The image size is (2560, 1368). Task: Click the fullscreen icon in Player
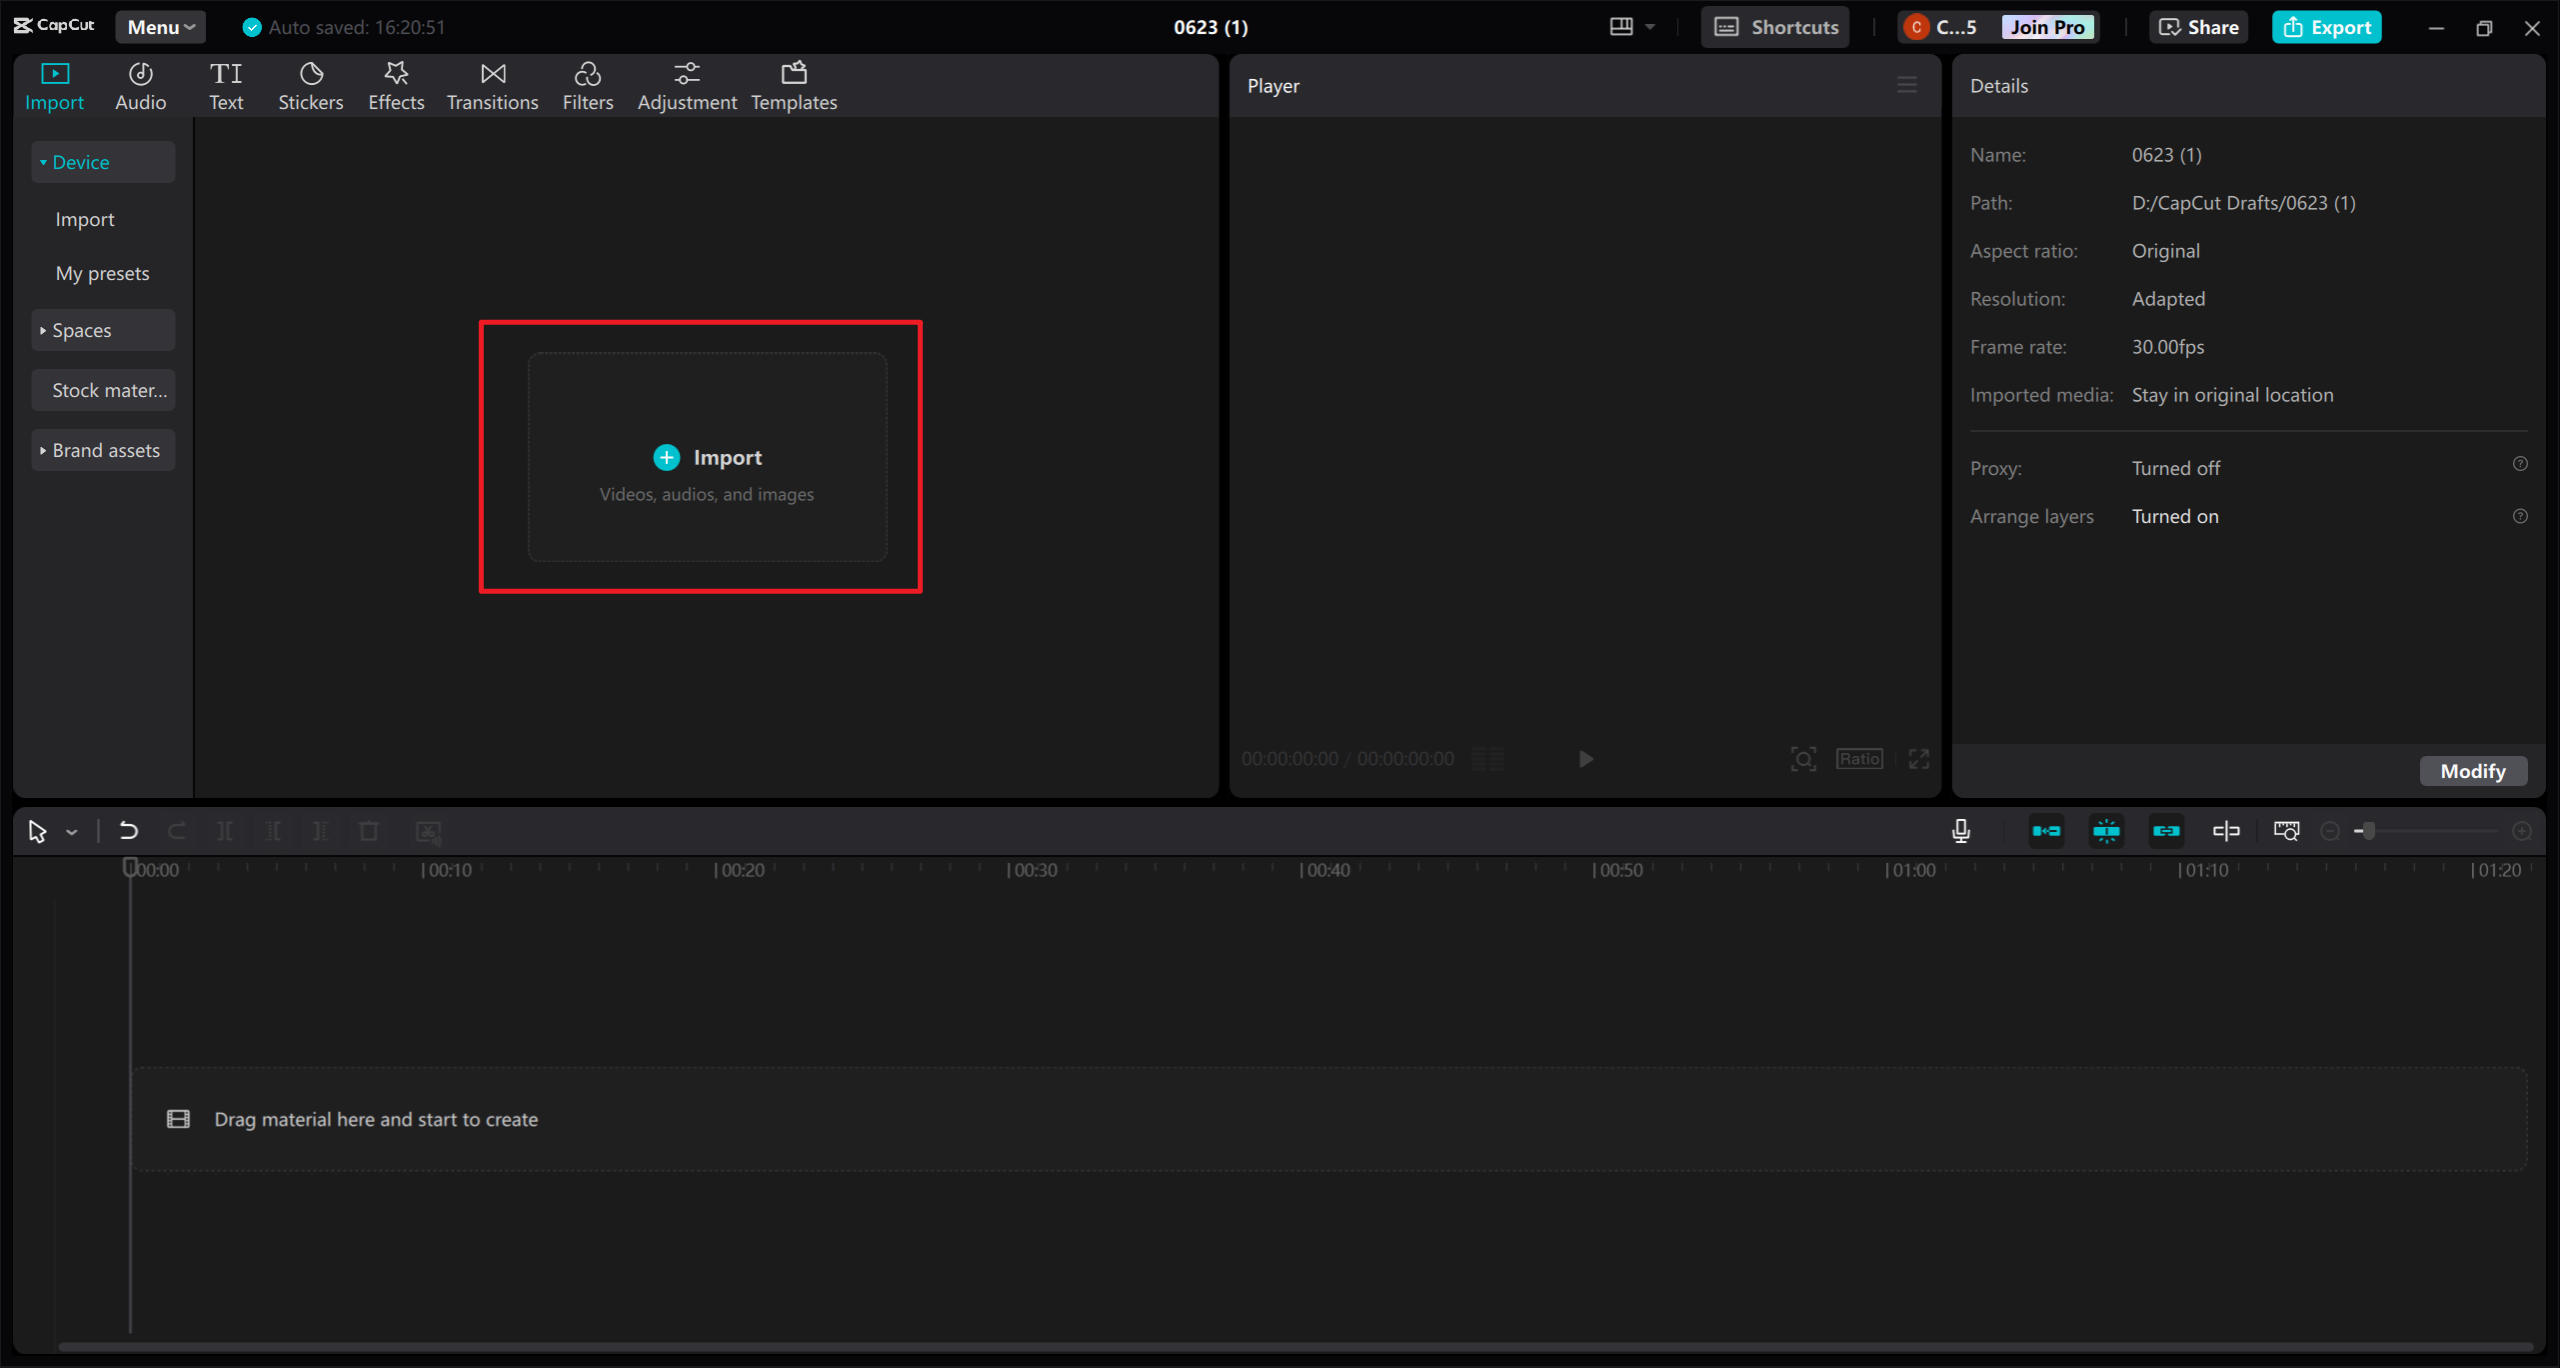[1918, 759]
